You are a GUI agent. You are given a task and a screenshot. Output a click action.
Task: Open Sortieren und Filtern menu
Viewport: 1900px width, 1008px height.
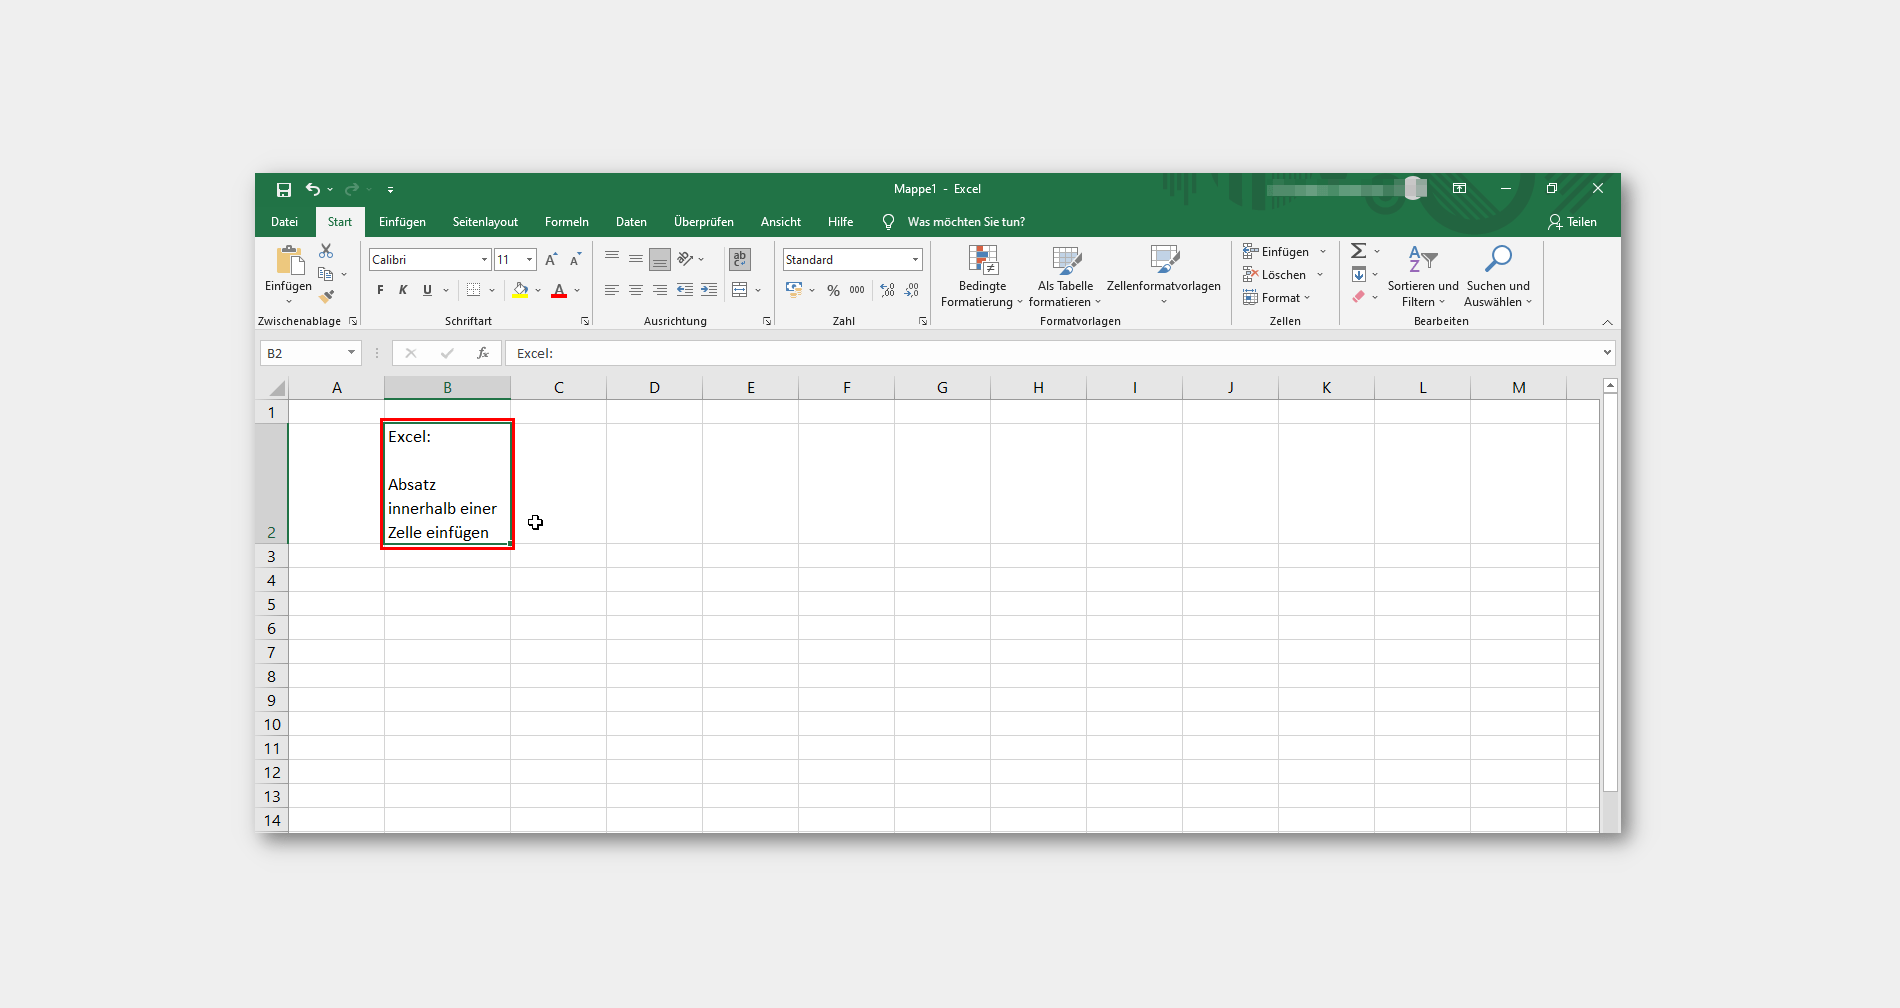[x=1423, y=276]
